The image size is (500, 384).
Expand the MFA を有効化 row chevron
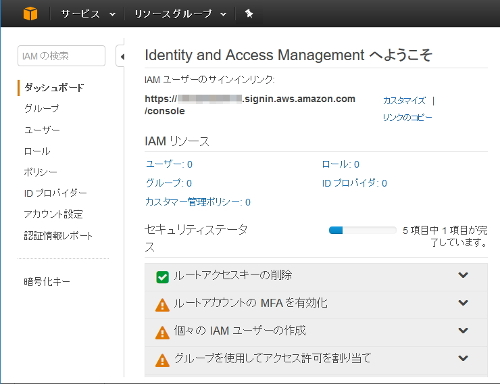click(463, 303)
